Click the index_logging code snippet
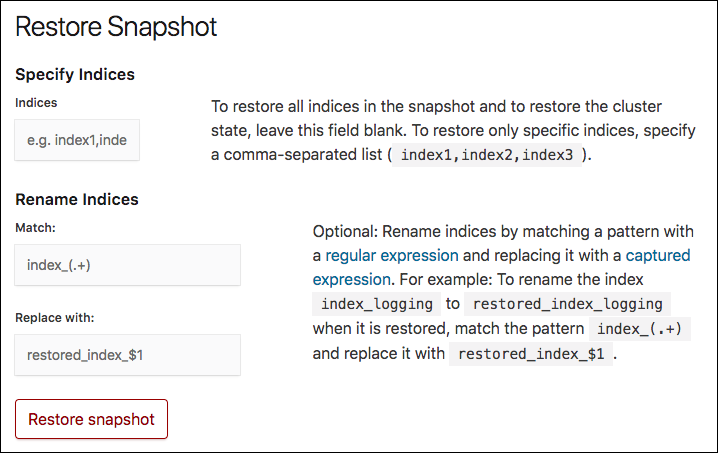Screen dimensions: 718x453 click(375, 304)
